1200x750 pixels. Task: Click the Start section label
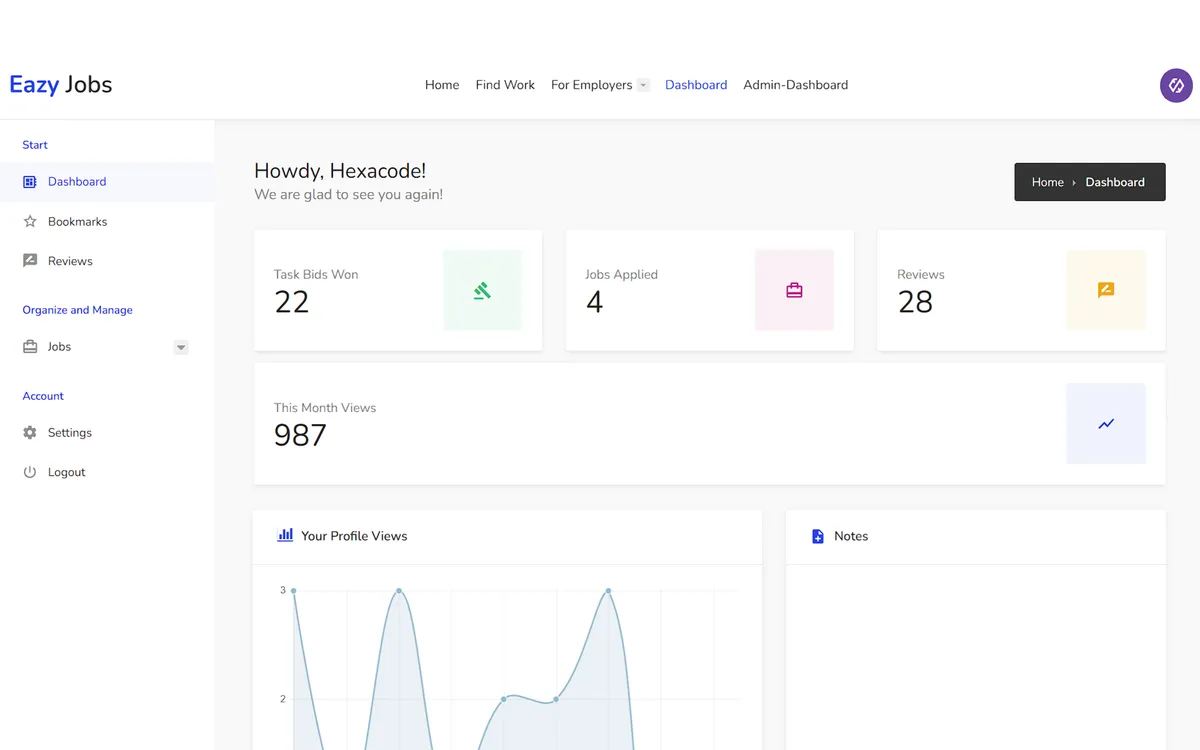click(35, 145)
